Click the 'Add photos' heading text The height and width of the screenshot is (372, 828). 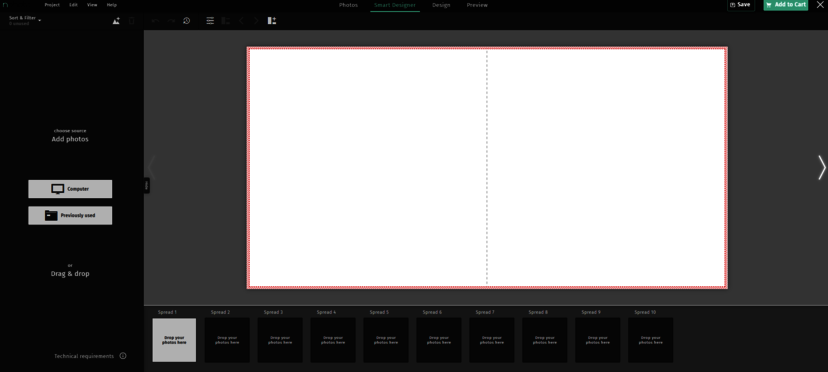(x=70, y=139)
